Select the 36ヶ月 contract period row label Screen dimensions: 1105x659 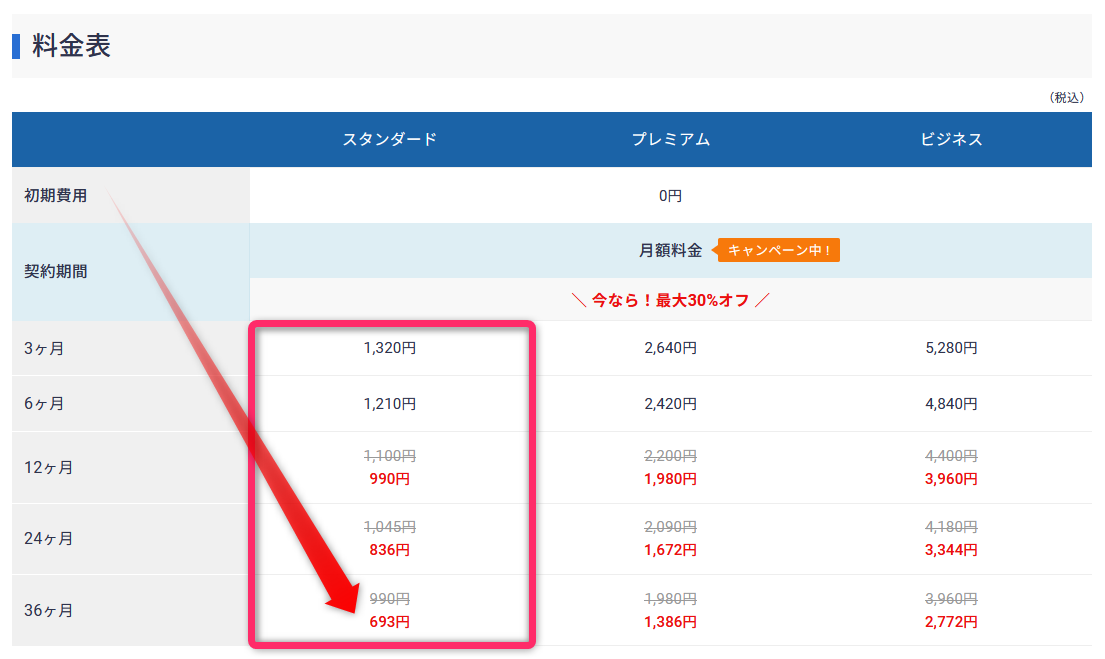[x=48, y=610]
